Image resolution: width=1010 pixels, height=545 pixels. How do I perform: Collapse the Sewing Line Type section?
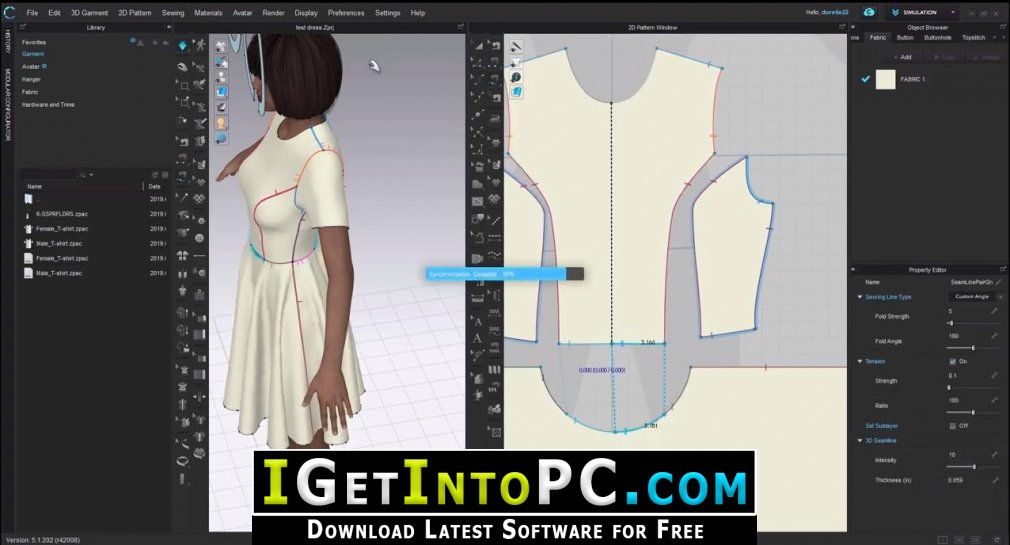coord(859,297)
